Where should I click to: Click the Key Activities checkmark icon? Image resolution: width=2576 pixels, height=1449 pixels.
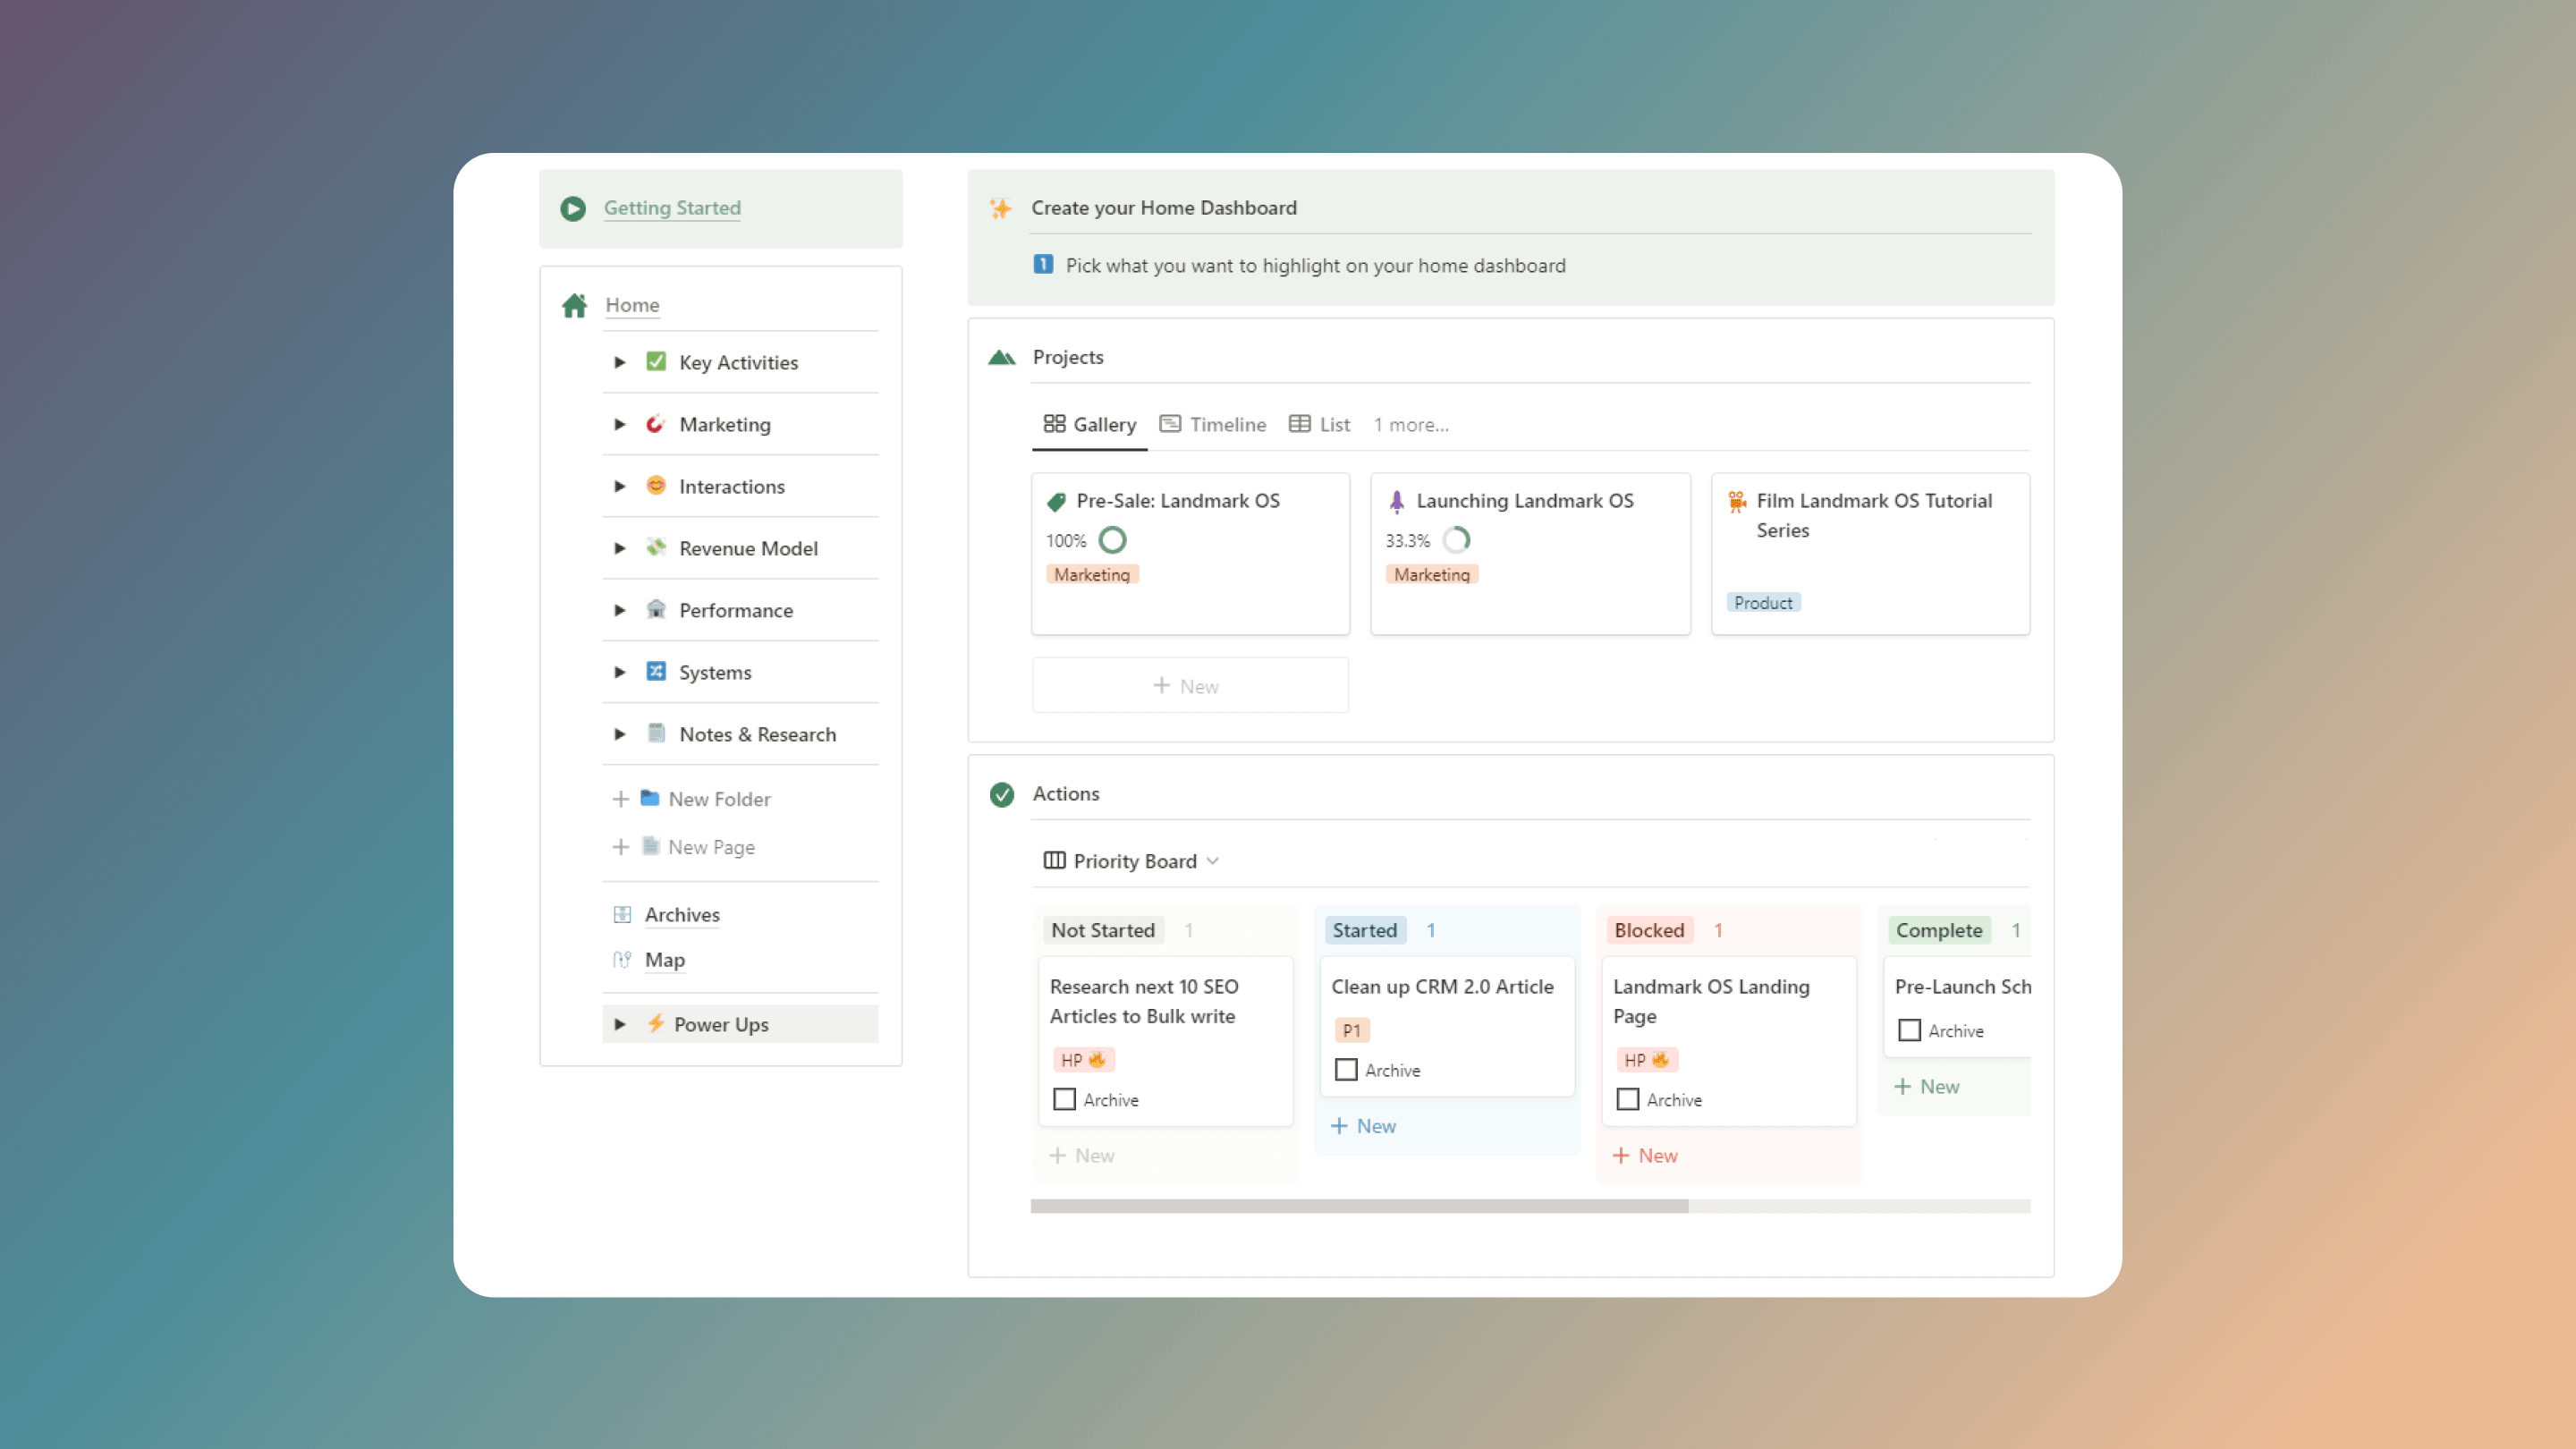pos(656,362)
